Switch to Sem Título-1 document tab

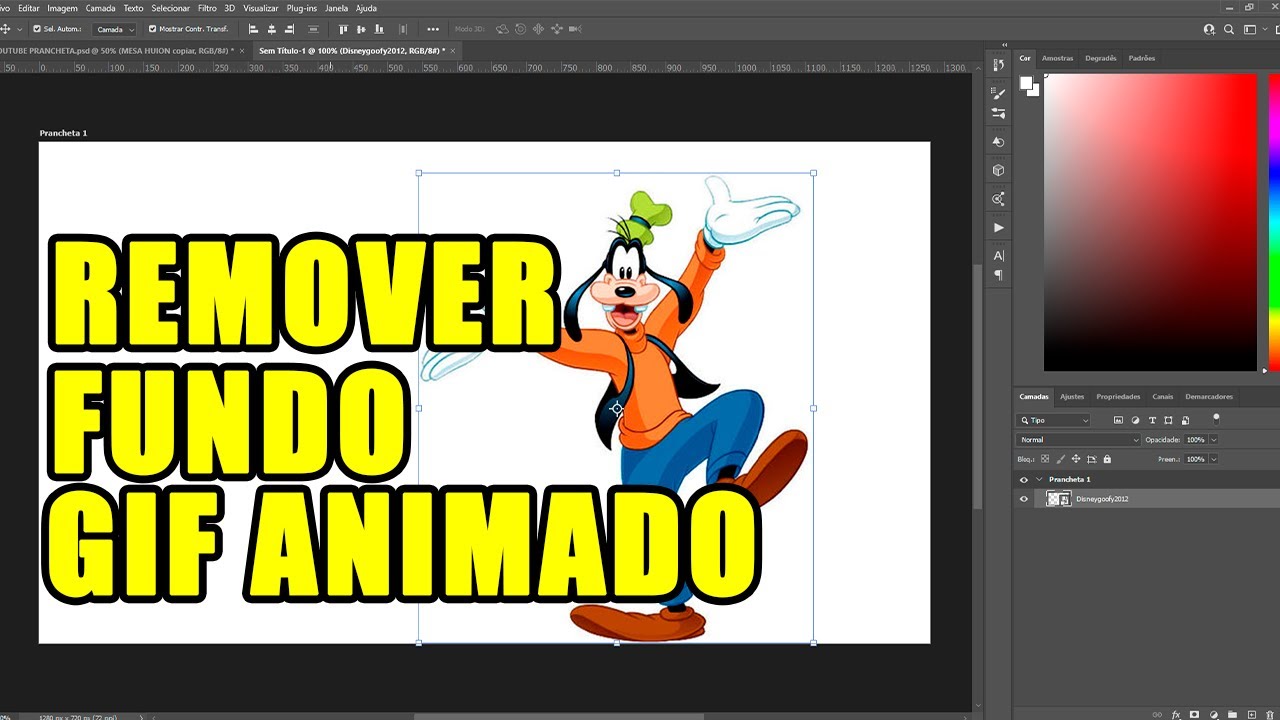click(352, 50)
